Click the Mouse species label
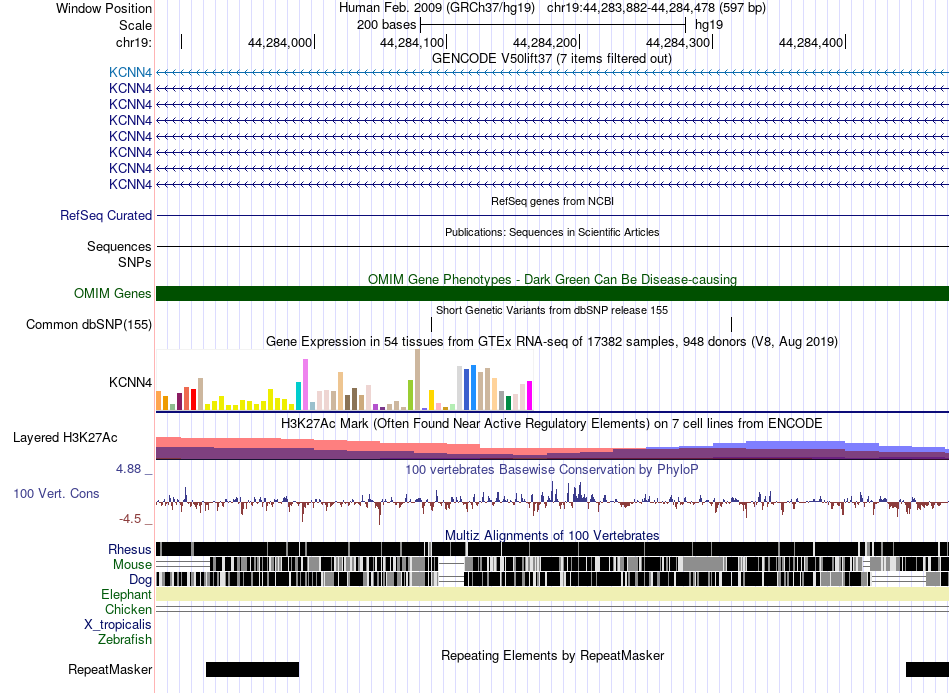Screen dimensions: 950x693 [x=132, y=565]
